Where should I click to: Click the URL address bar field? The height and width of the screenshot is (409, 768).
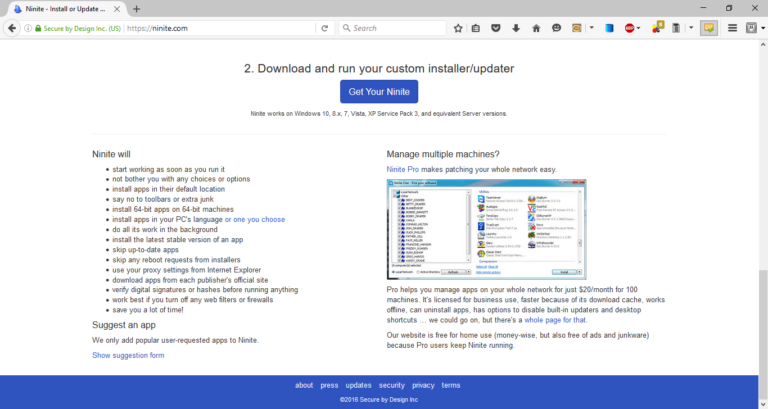point(219,28)
